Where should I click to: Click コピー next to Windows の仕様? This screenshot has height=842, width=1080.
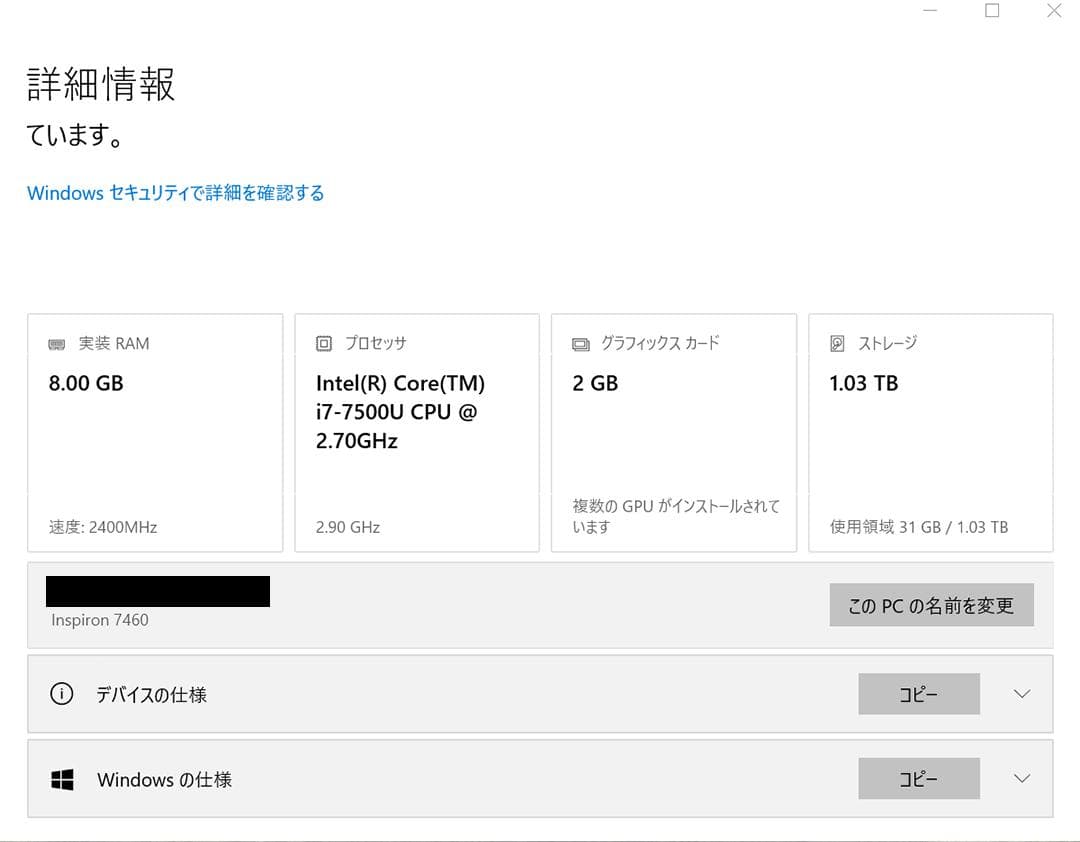tap(918, 779)
